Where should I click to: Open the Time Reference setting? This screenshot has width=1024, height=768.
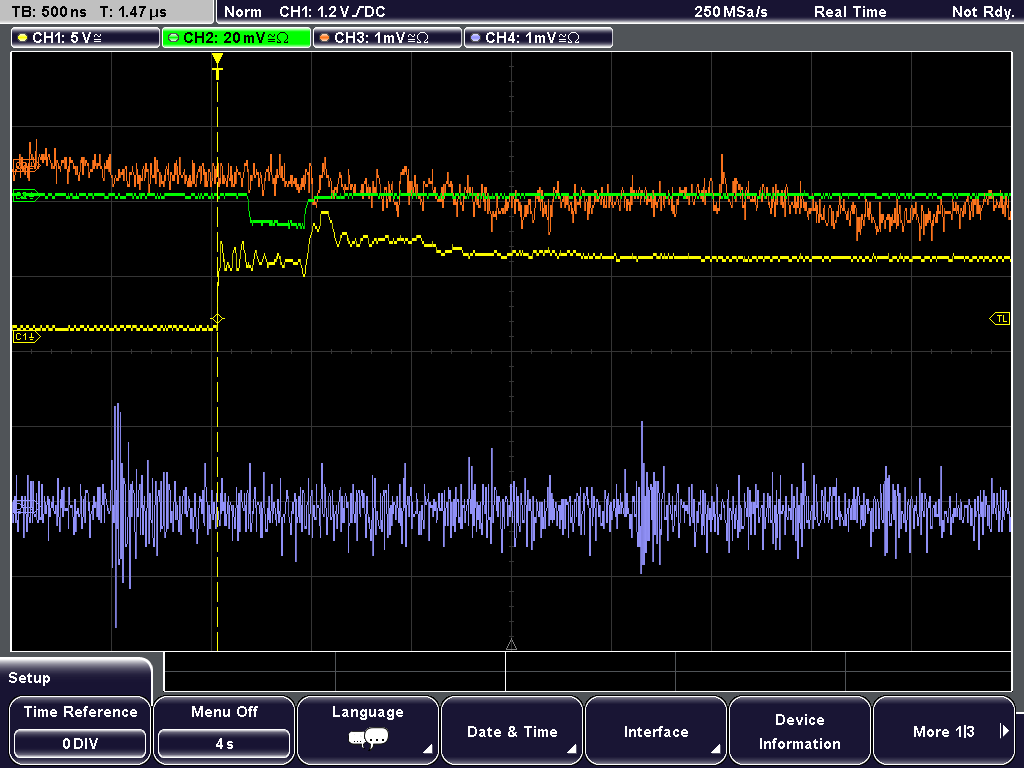coord(80,730)
